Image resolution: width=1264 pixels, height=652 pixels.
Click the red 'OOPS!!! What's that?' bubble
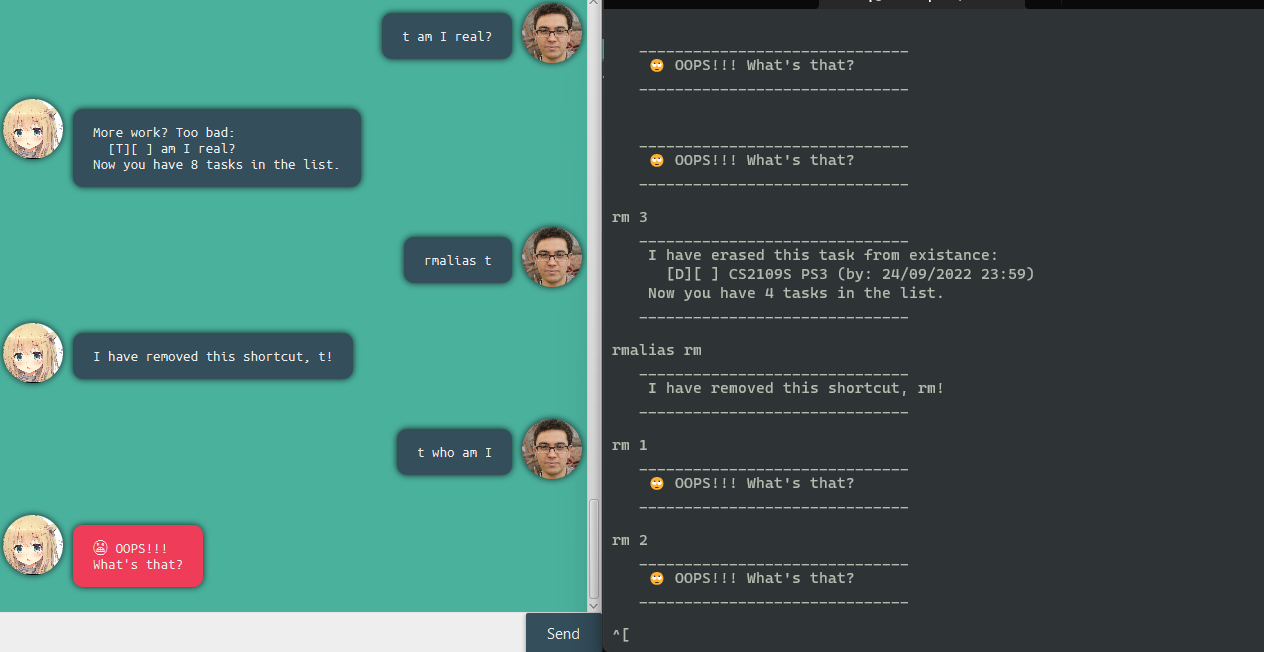[x=138, y=556]
